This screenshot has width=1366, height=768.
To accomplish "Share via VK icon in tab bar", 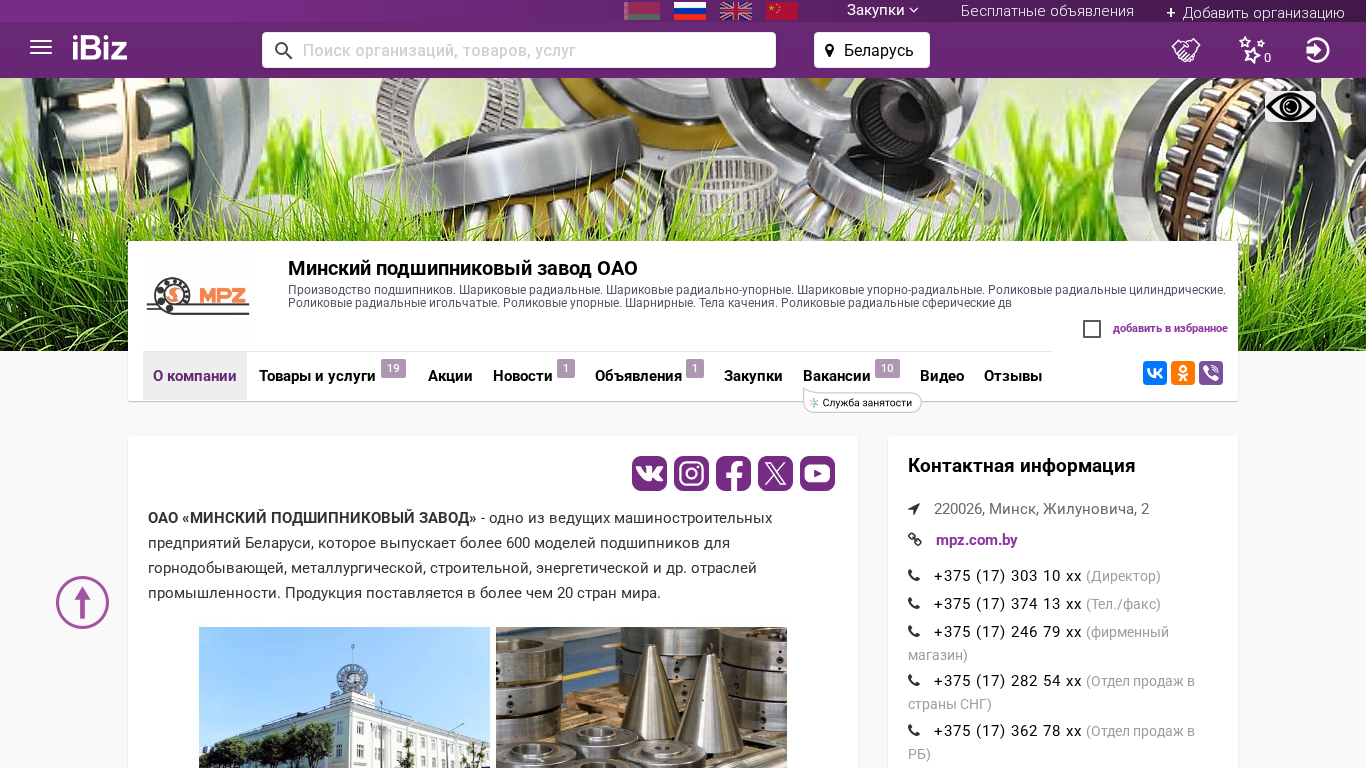I will point(1155,373).
